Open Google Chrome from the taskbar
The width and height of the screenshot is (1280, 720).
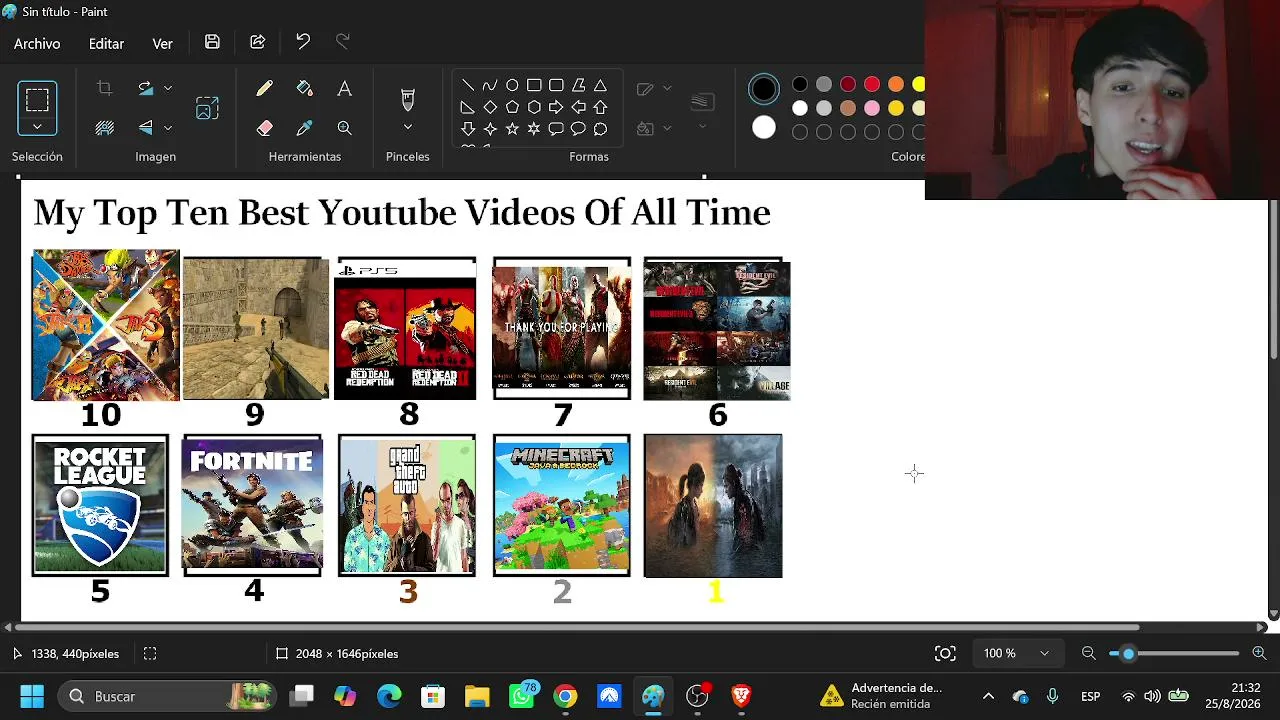[565, 696]
